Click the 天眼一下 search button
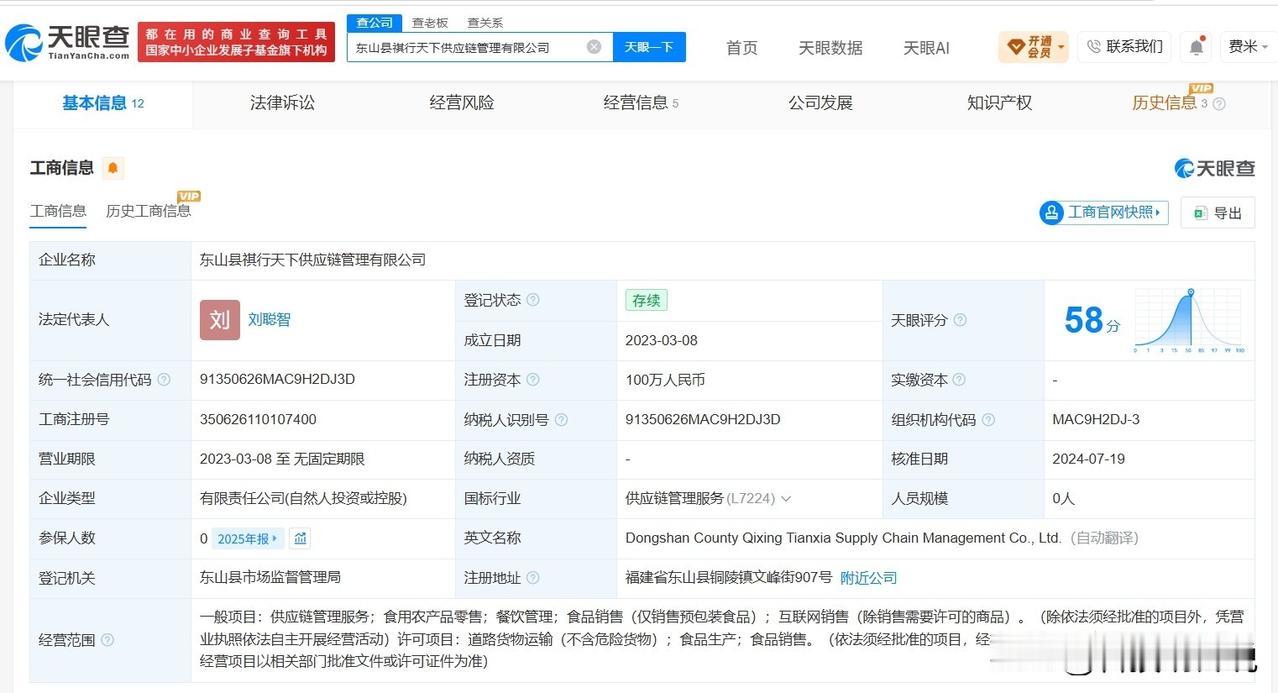The image size is (1278, 693). [x=649, y=47]
